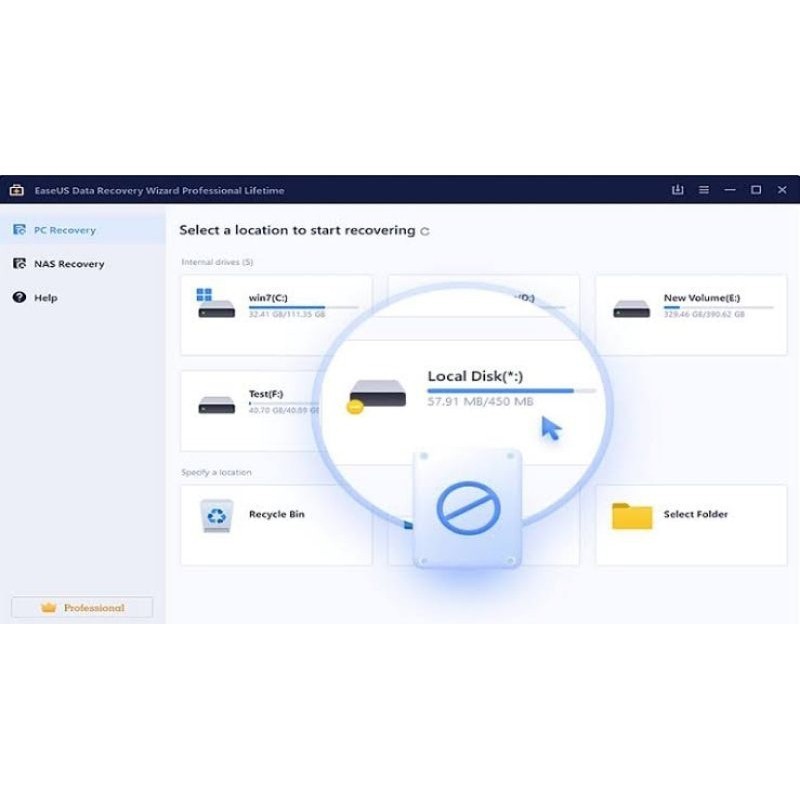Click the Professional upgrade button

click(82, 608)
